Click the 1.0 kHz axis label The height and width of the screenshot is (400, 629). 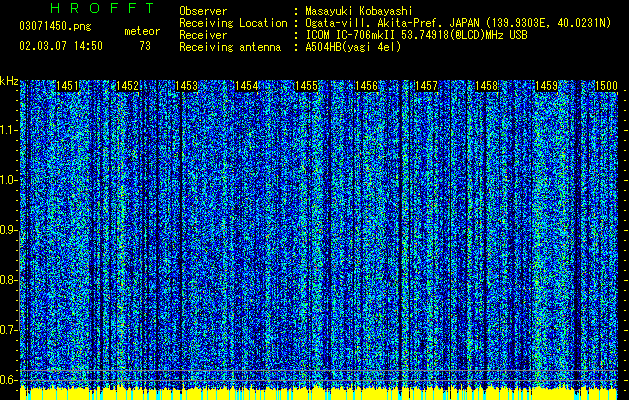(x=8, y=180)
